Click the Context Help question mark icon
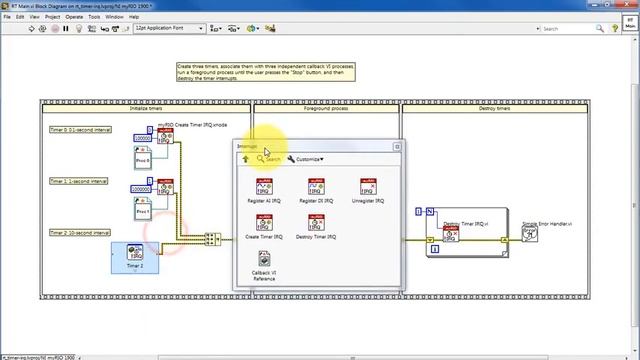The width and height of the screenshot is (640, 360). (x=615, y=28)
